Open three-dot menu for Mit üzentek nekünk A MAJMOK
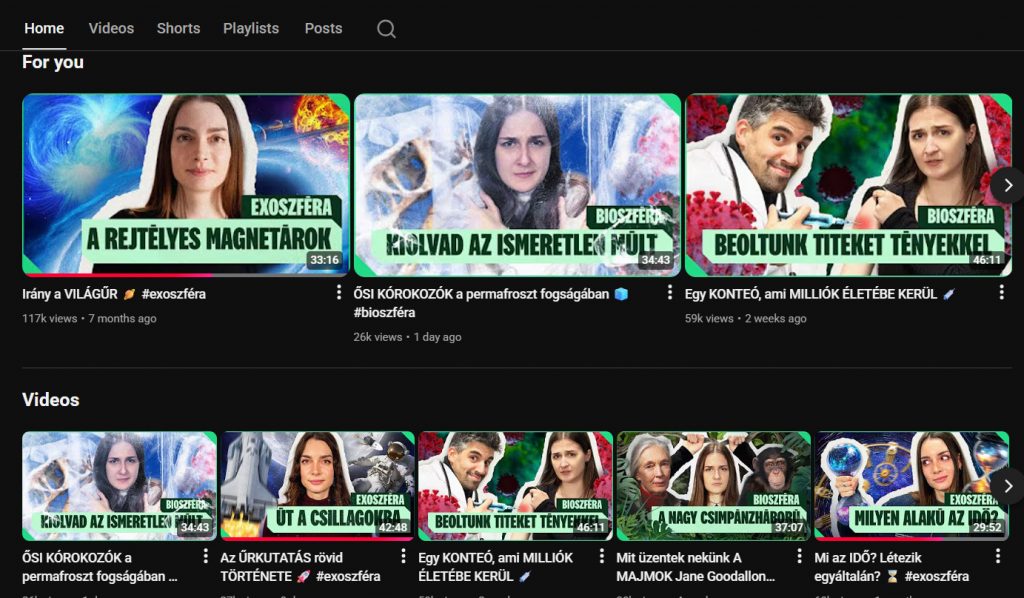 (799, 556)
